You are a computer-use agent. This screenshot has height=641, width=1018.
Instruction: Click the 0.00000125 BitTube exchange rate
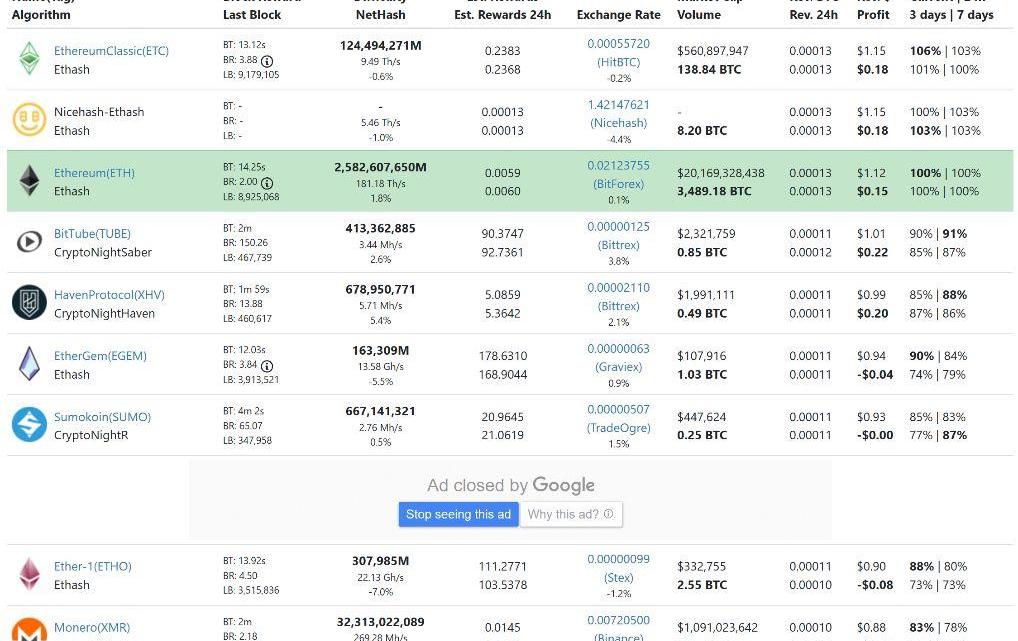coord(618,227)
